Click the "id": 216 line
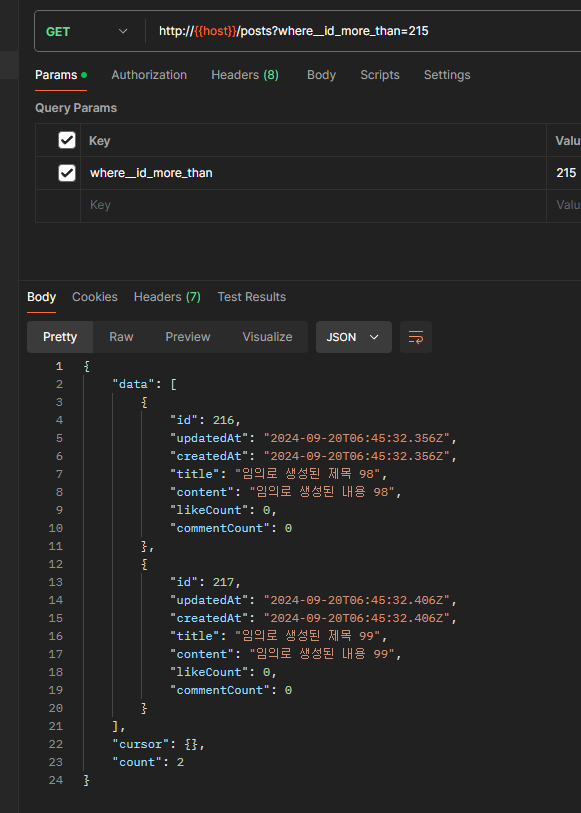Screen dimensions: 581x813 [x=205, y=420]
